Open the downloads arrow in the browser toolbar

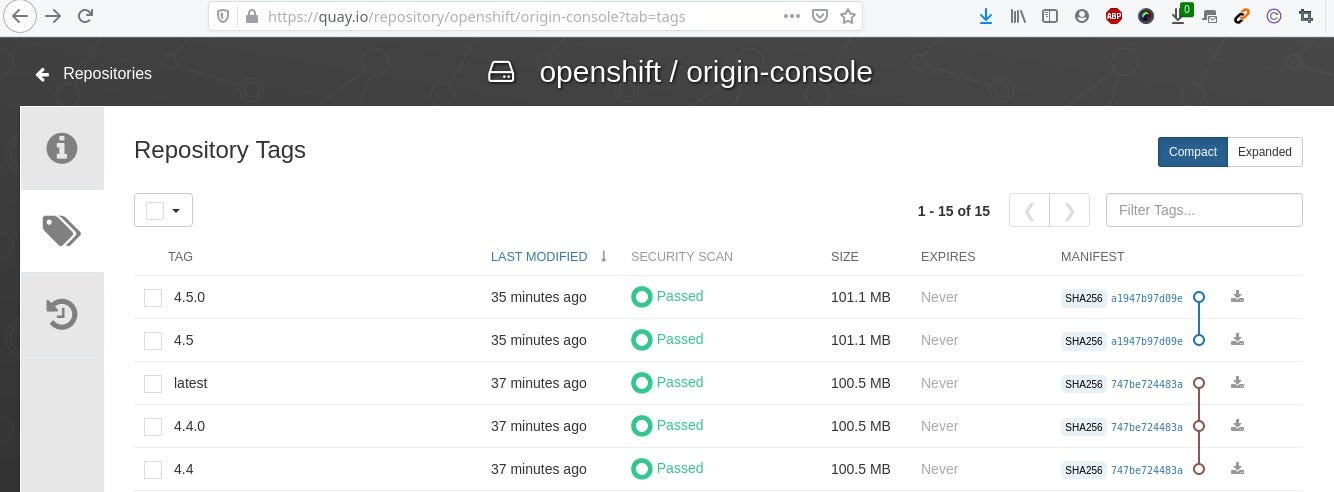[986, 16]
